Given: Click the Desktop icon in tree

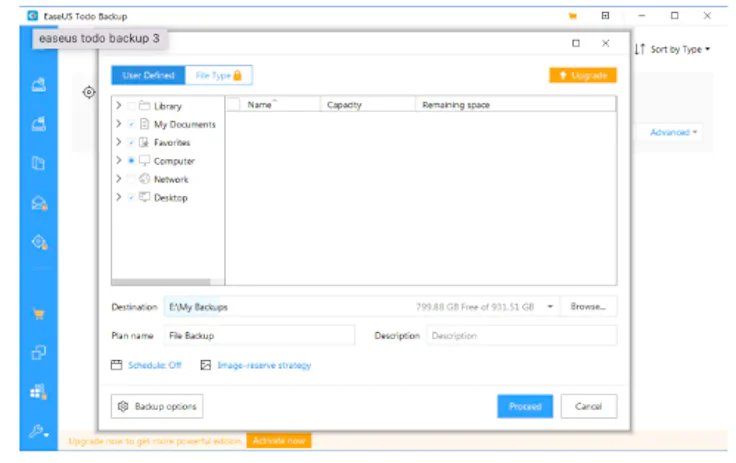Looking at the screenshot, I should 145,197.
